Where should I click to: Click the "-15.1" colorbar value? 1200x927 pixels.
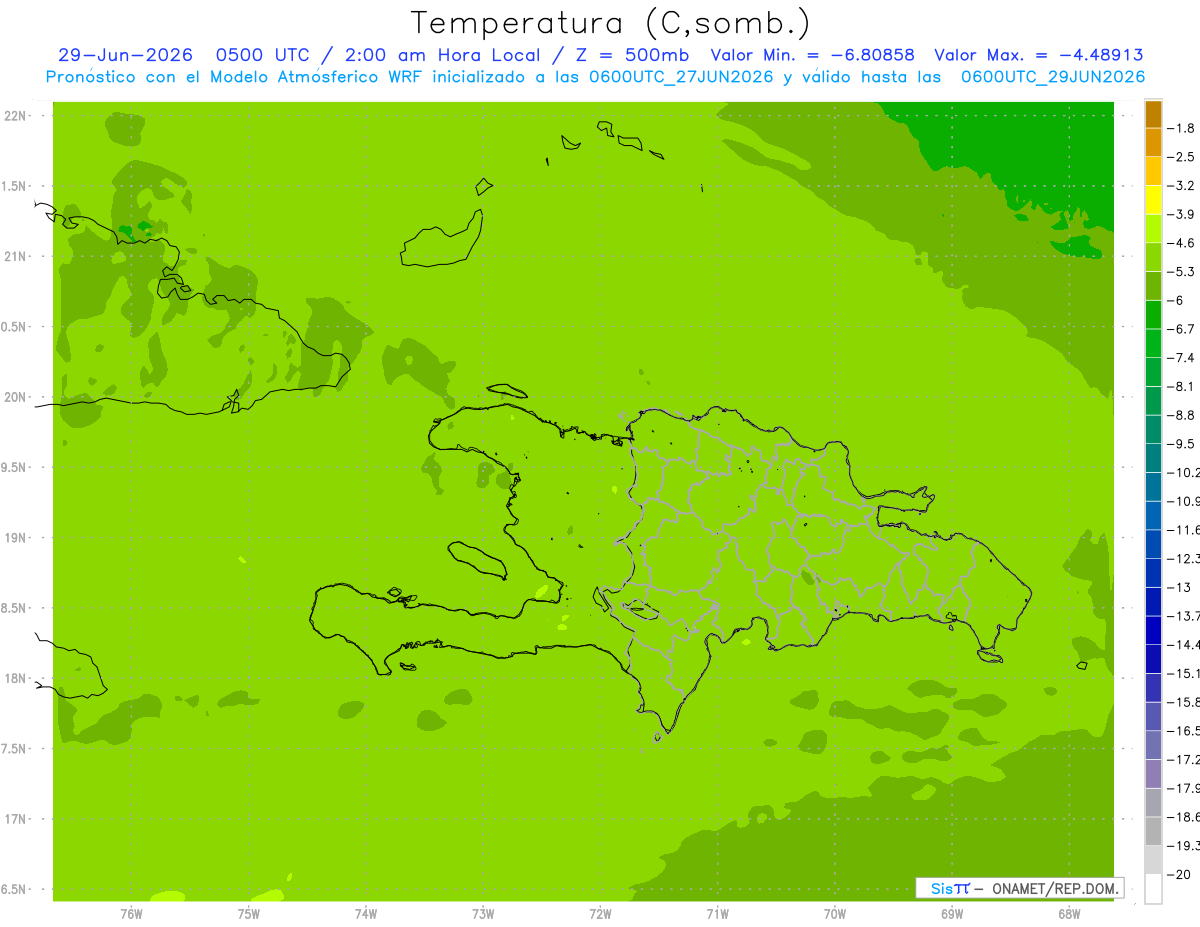click(x=1184, y=673)
